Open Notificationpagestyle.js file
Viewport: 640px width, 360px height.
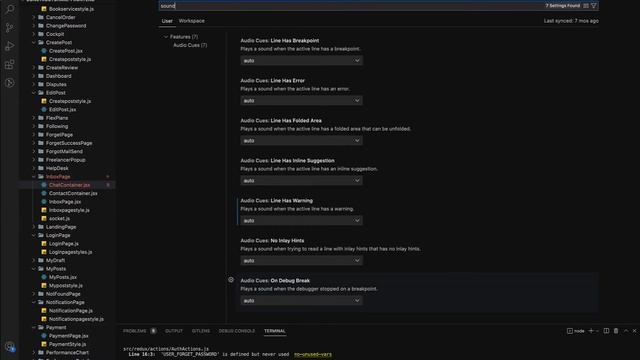(76, 319)
